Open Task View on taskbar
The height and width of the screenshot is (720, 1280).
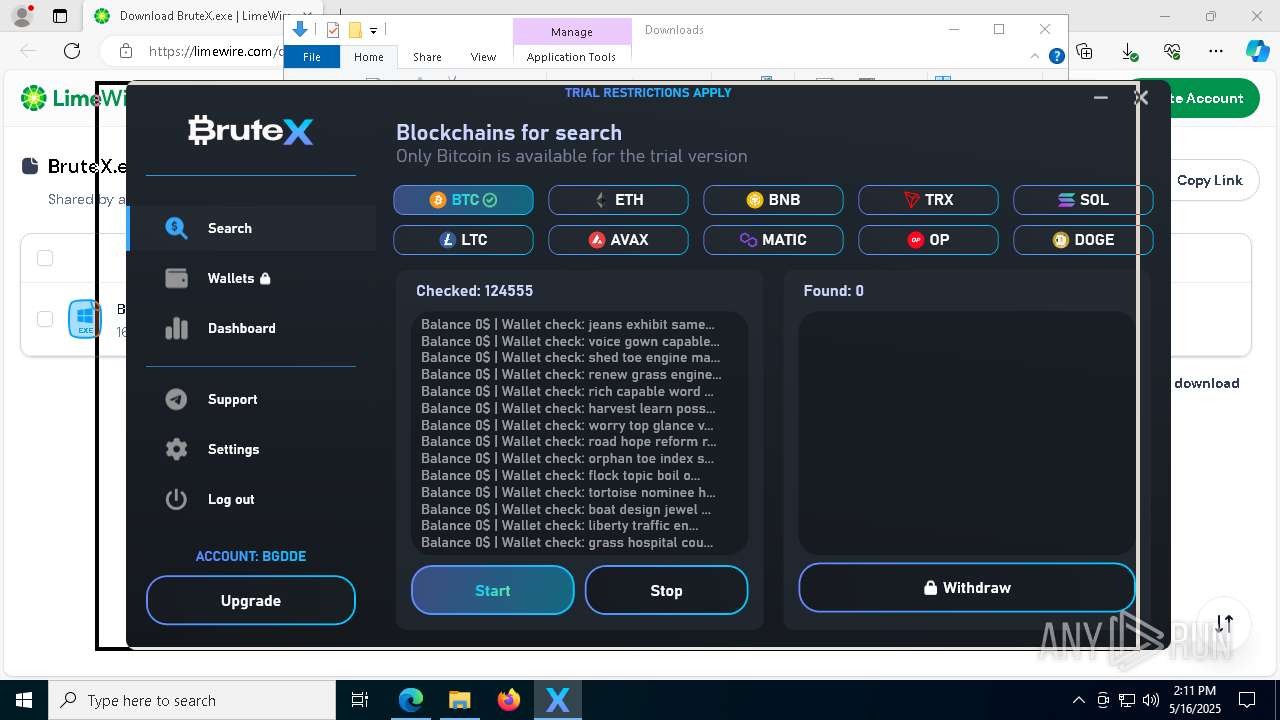click(x=360, y=700)
